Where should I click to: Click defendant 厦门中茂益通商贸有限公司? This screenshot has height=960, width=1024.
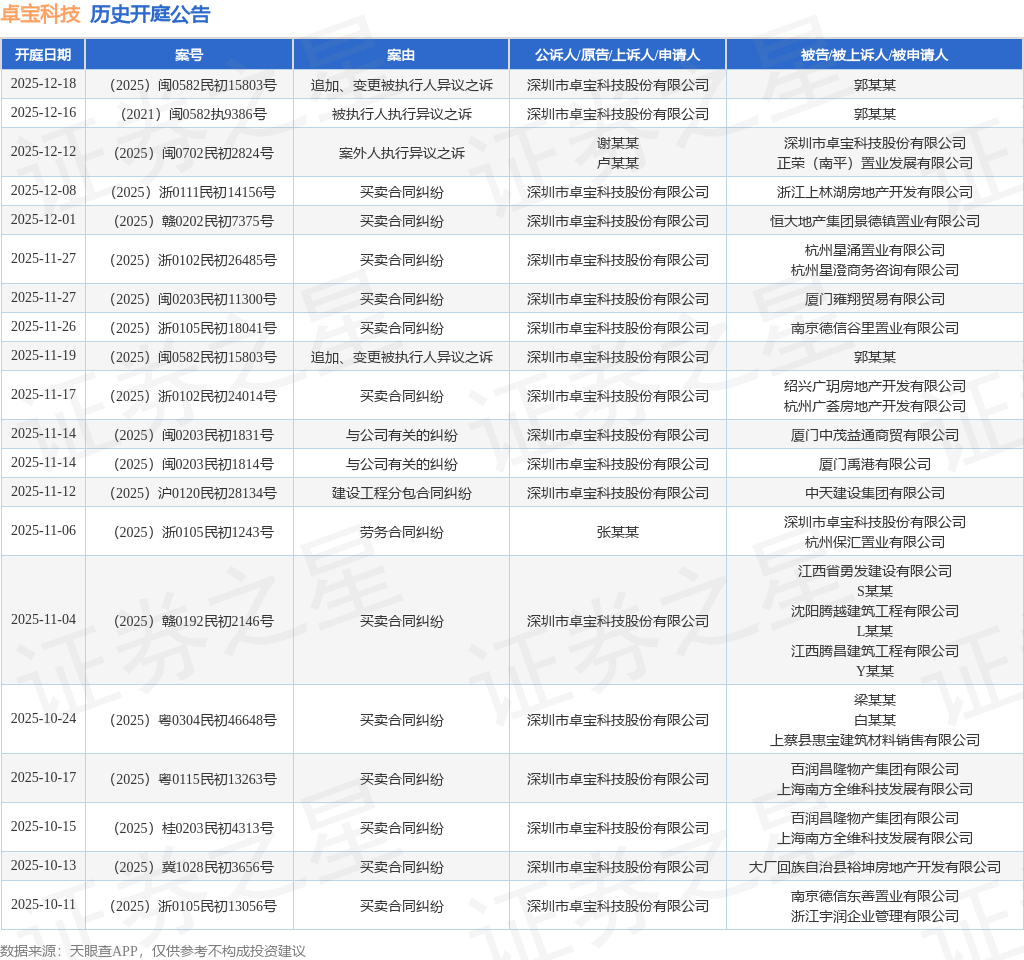click(874, 435)
